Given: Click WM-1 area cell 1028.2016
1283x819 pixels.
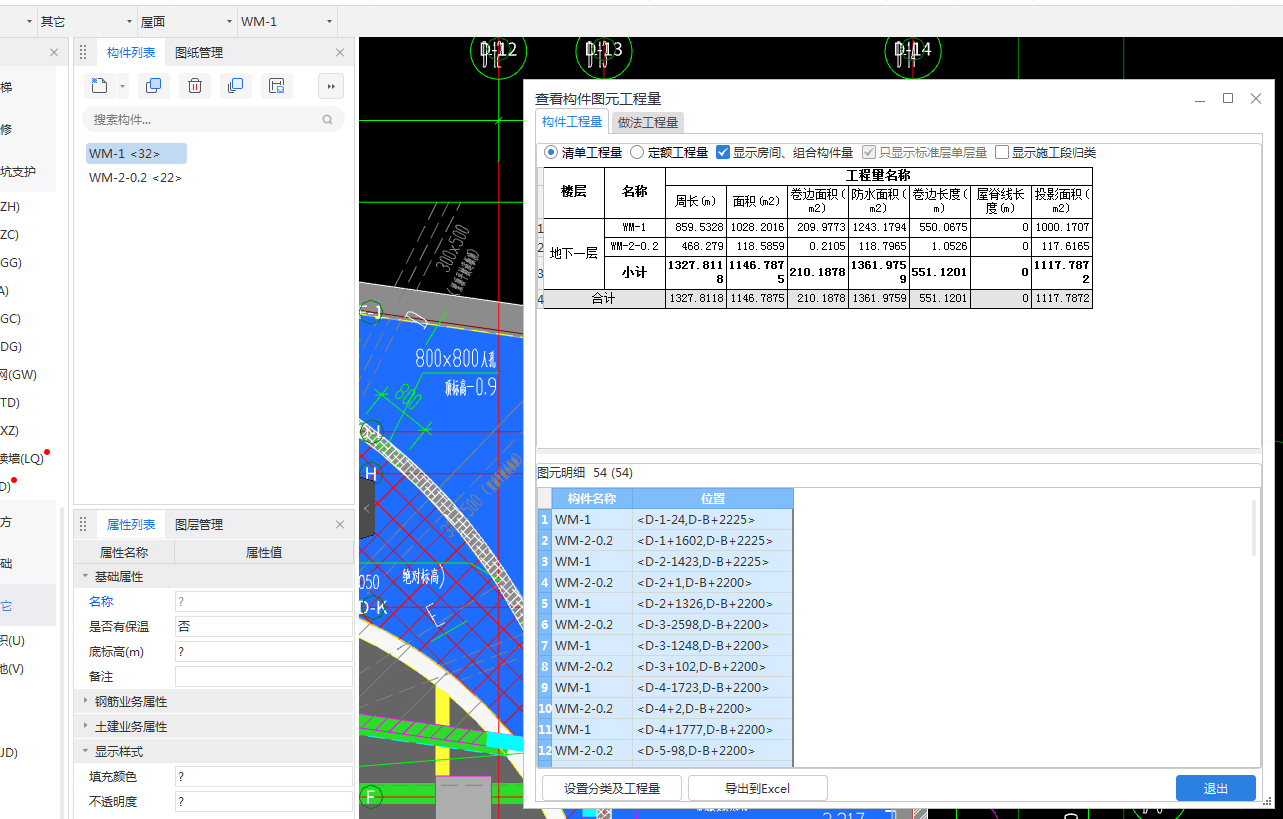Looking at the screenshot, I should [757, 228].
